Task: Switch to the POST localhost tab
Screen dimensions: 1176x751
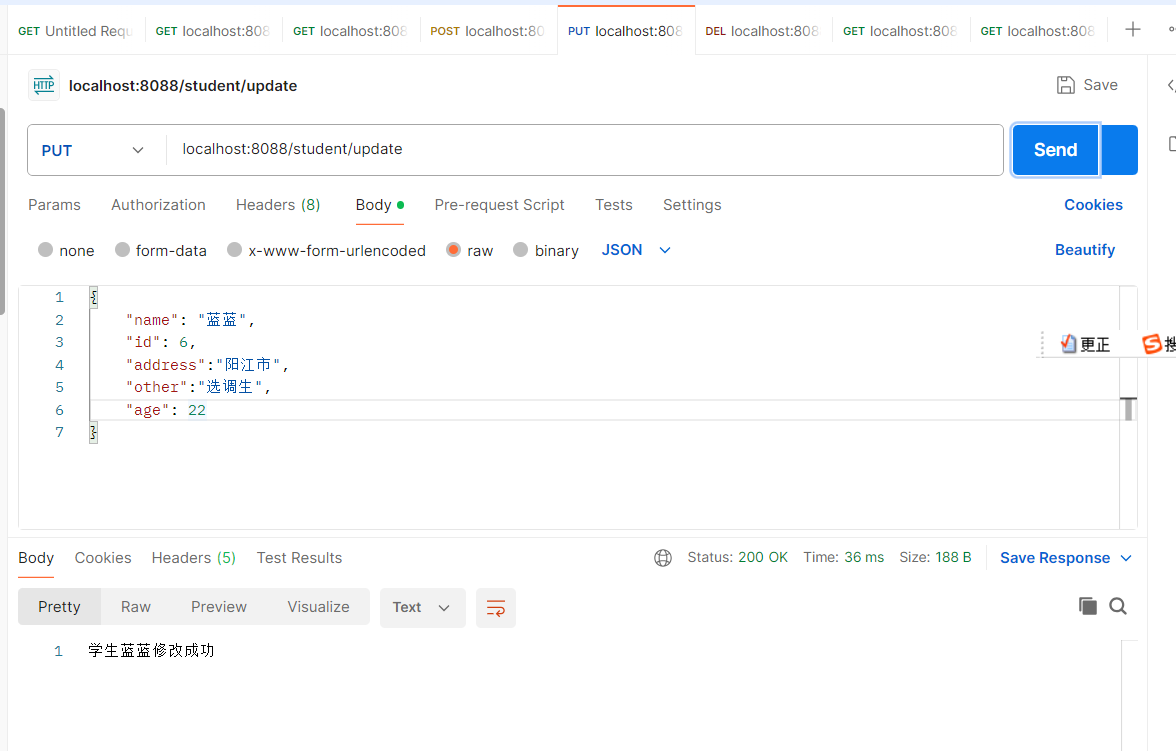Action: tap(488, 31)
